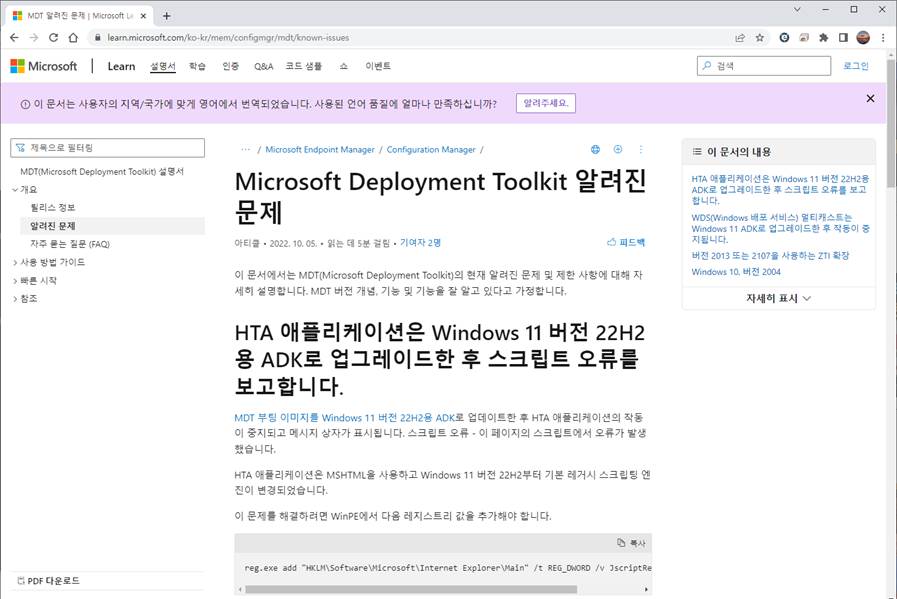
Task: Open the Extensions puzzle icon
Action: (823, 38)
